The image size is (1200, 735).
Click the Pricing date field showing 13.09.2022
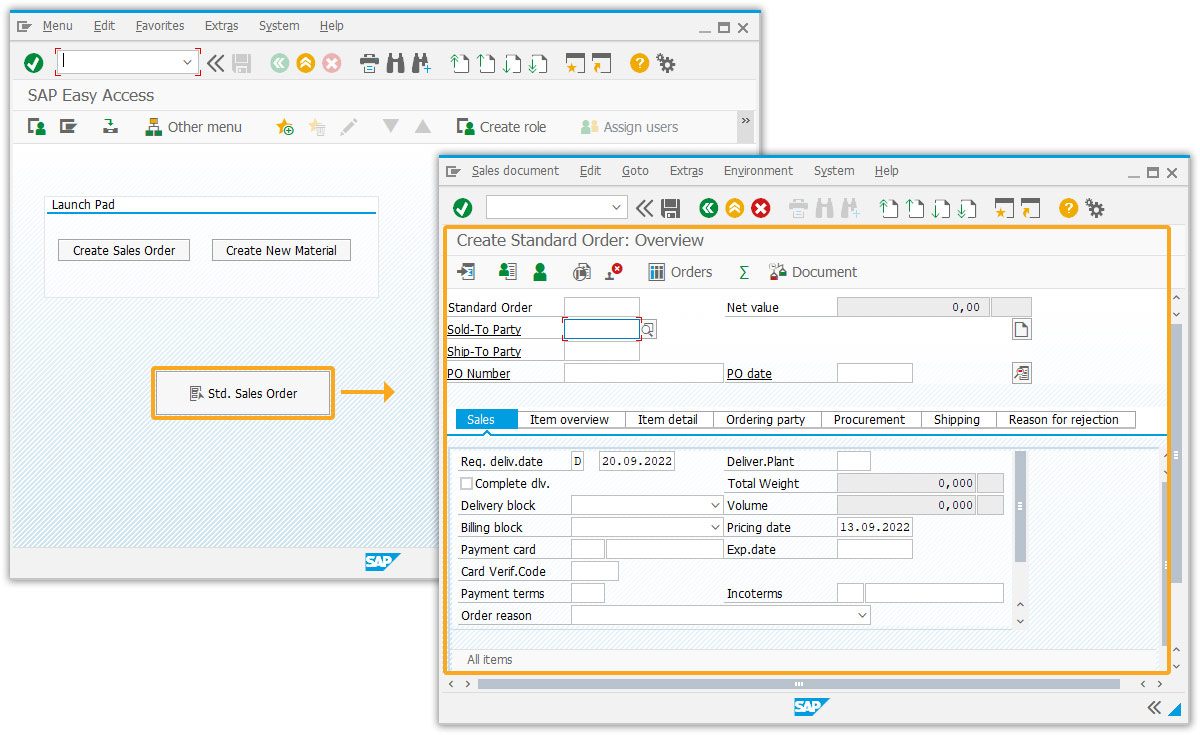point(875,527)
